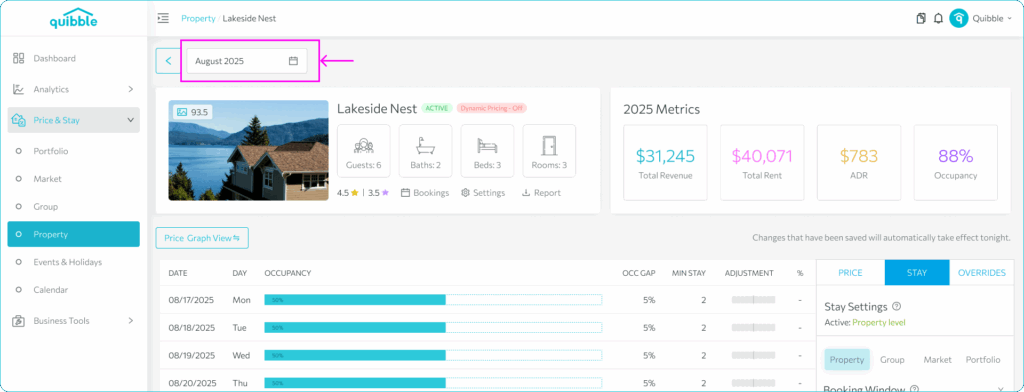Open the Quibble account dropdown
1024x392 pixels.
pos(993,18)
